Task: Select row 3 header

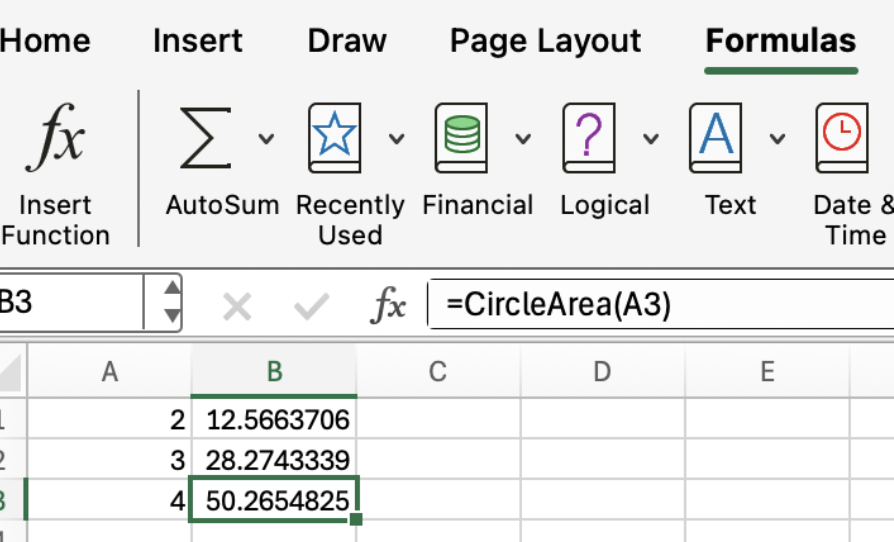Action: pos(11,500)
